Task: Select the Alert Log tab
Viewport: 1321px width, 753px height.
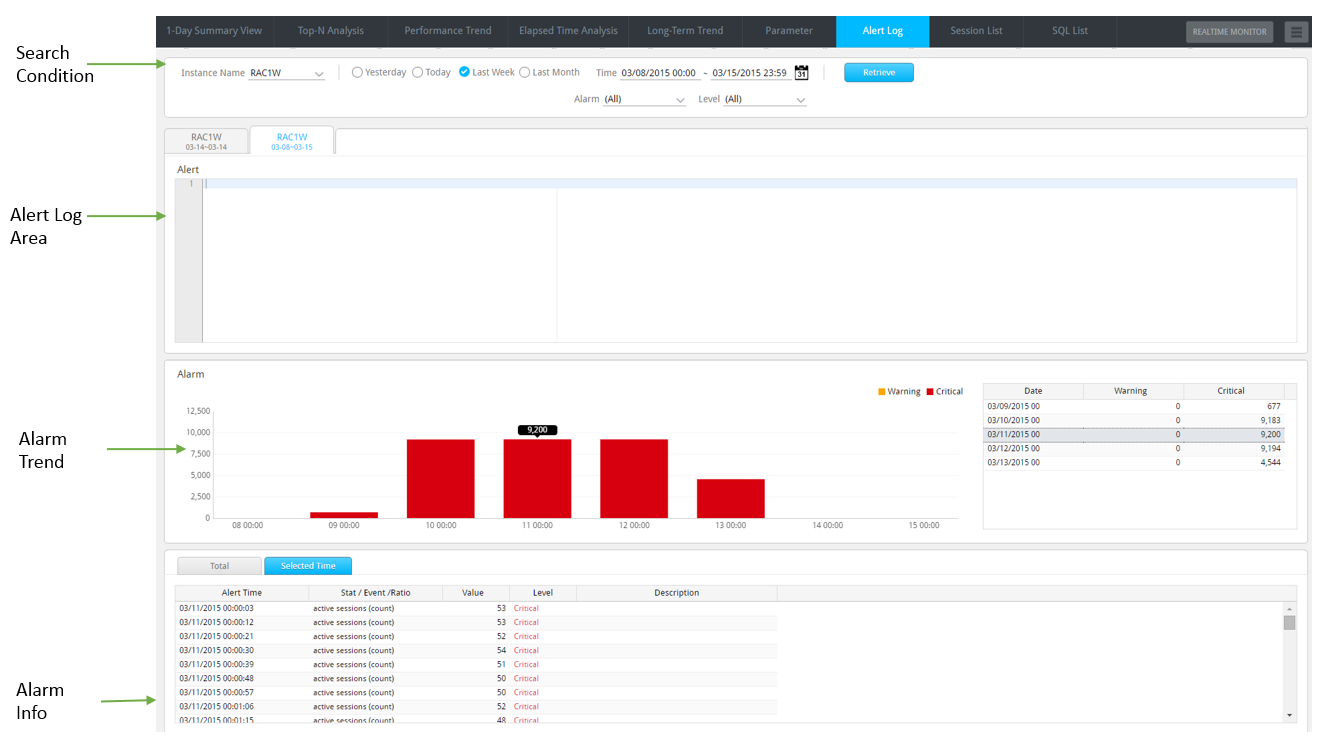Action: click(x=883, y=31)
